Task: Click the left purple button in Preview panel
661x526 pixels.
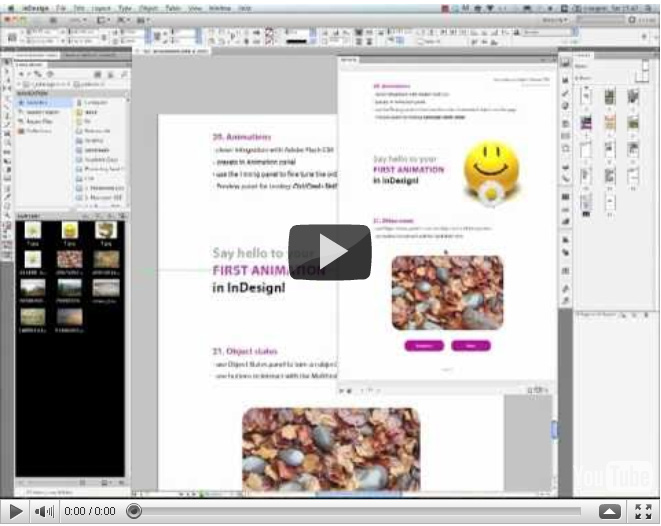Action: coord(424,345)
